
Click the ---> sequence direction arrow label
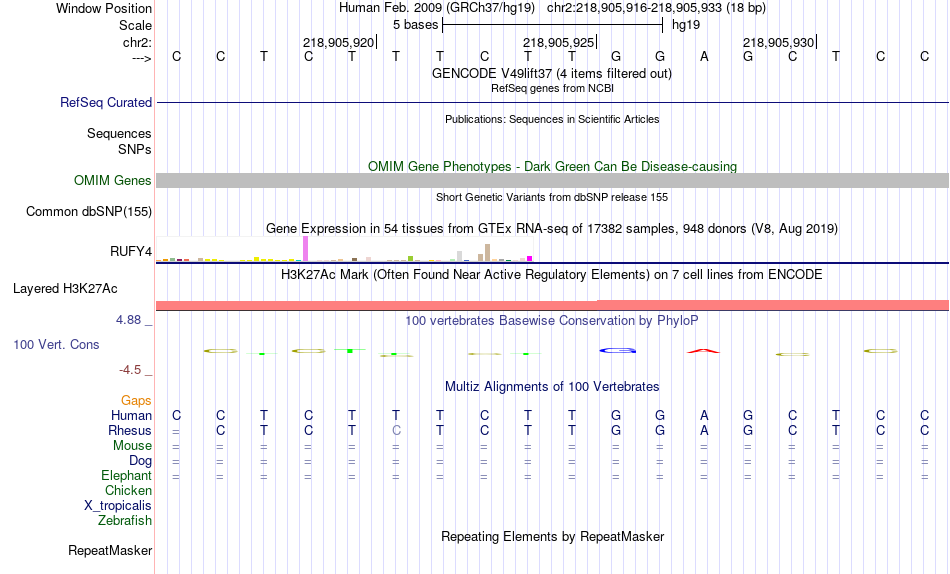(141, 58)
